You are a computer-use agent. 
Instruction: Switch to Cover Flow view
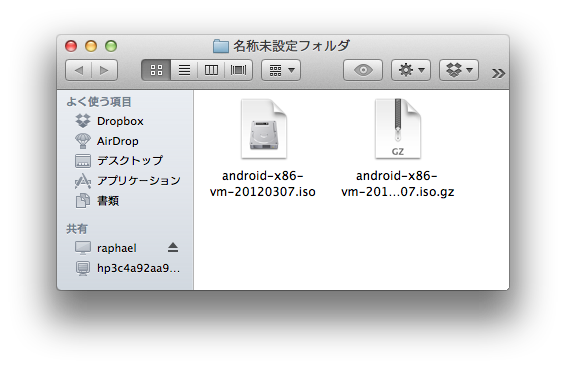[x=238, y=70]
